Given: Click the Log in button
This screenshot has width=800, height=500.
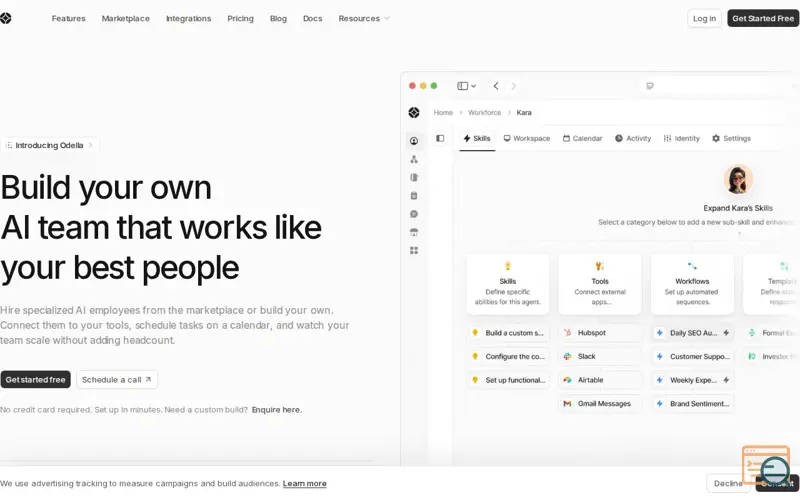Looking at the screenshot, I should pos(704,18).
